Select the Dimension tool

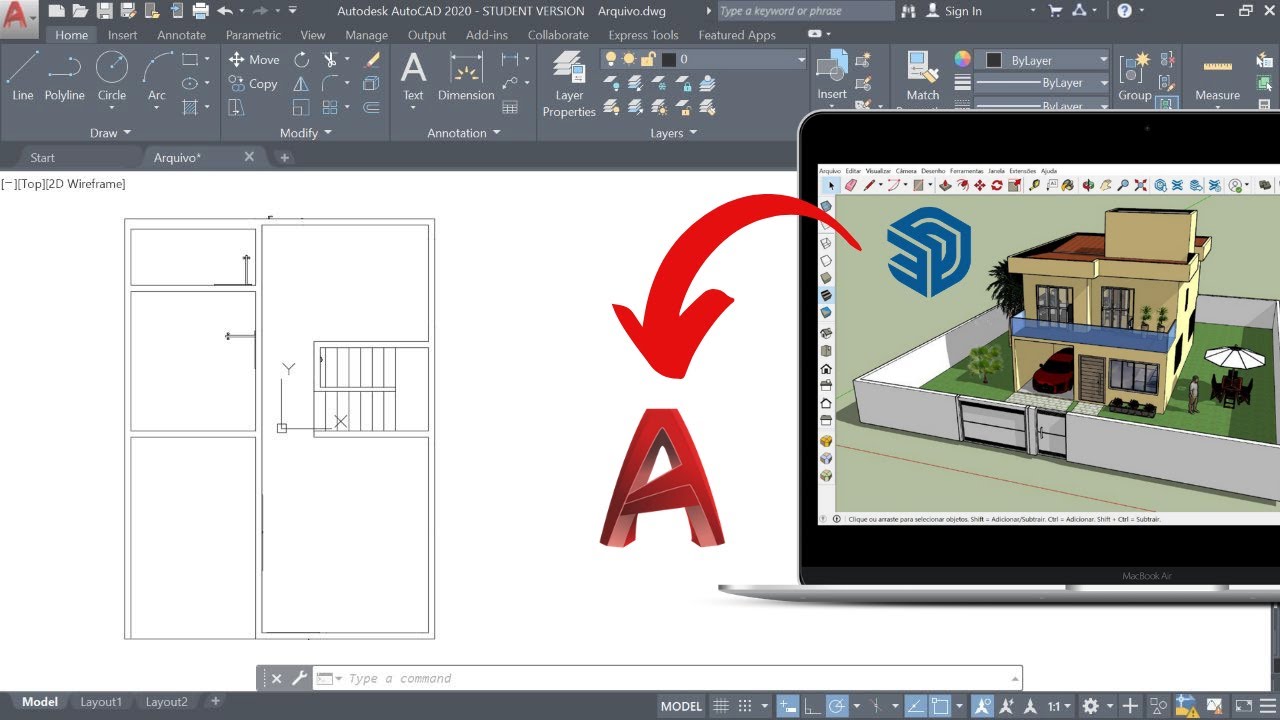(466, 76)
